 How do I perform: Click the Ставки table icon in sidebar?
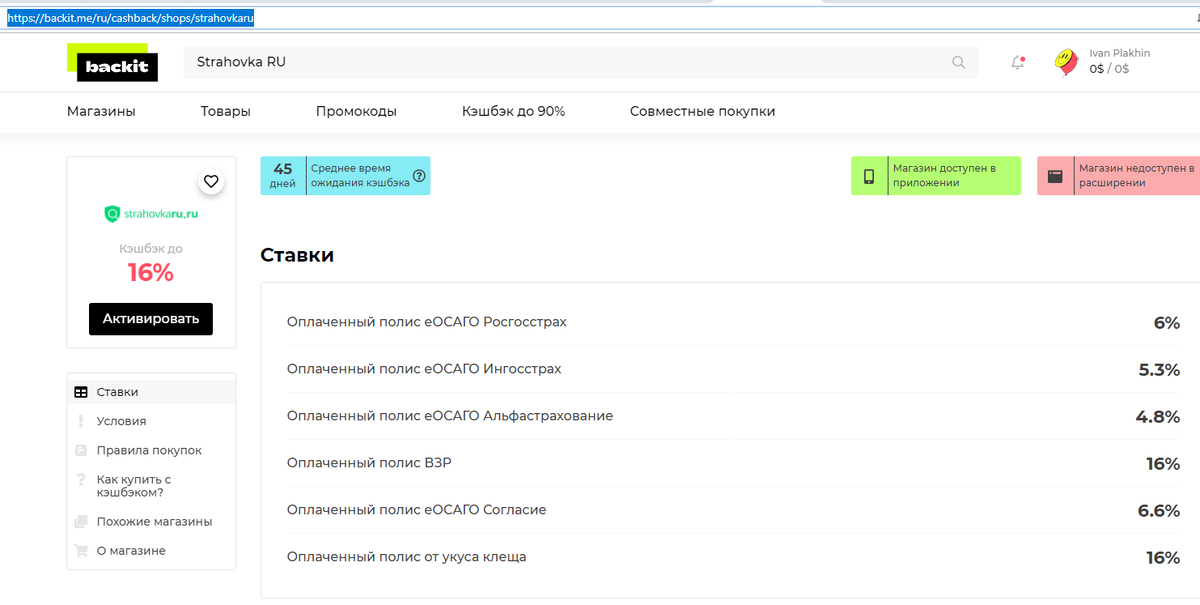(x=81, y=392)
